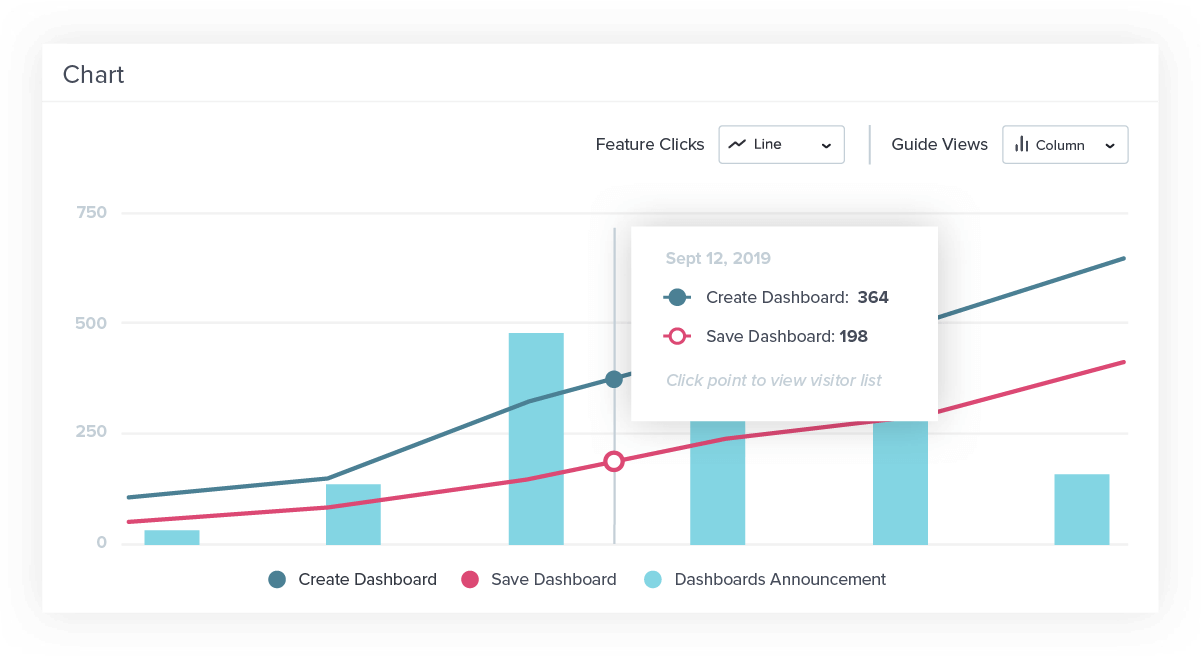The width and height of the screenshot is (1201, 656).
Task: Open the Feature Clicks Line dropdown
Action: (x=781, y=144)
